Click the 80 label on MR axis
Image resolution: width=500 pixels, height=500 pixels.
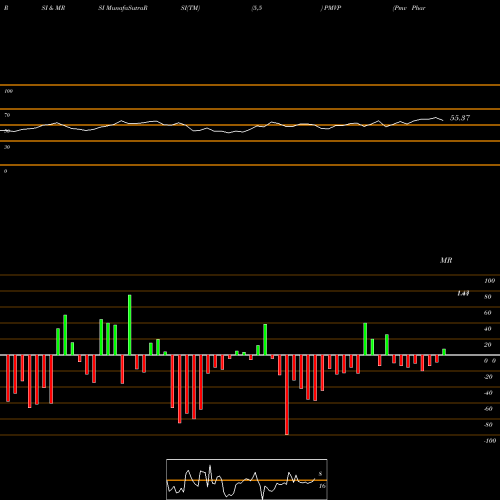pyautogui.click(x=488, y=297)
